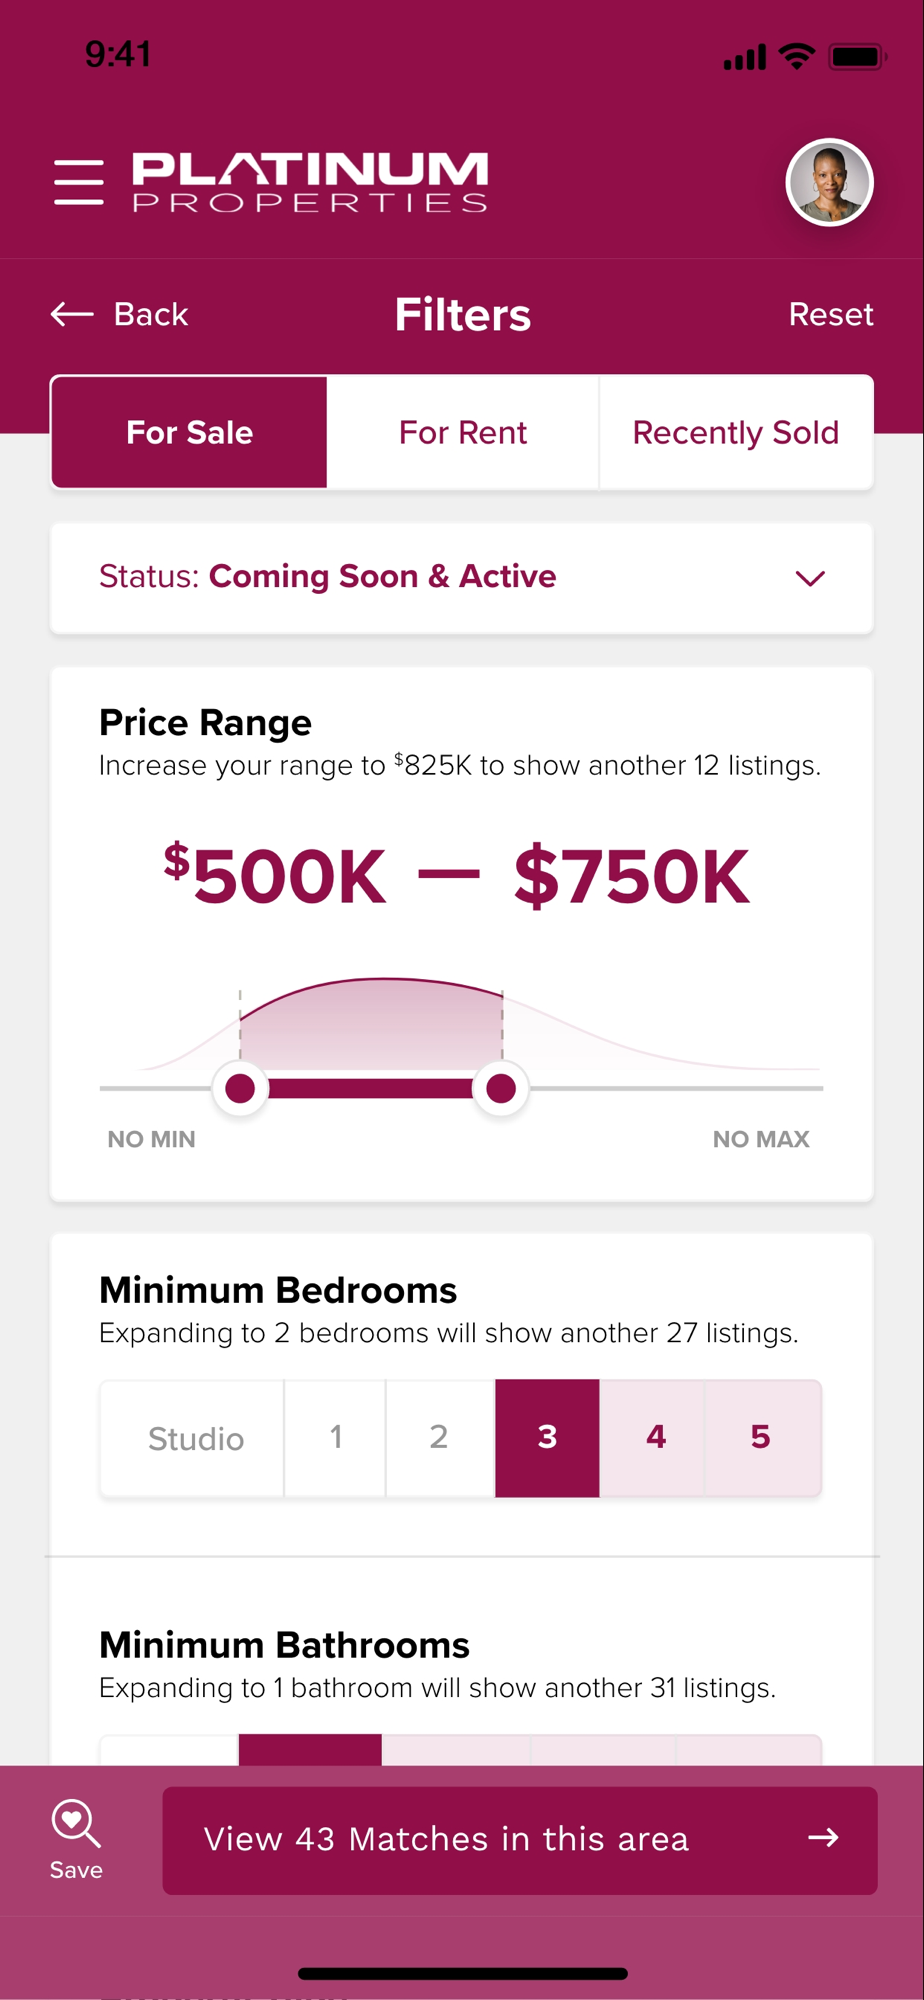Tap the battery indicator icon
Image resolution: width=924 pixels, height=2000 pixels.
(x=856, y=56)
